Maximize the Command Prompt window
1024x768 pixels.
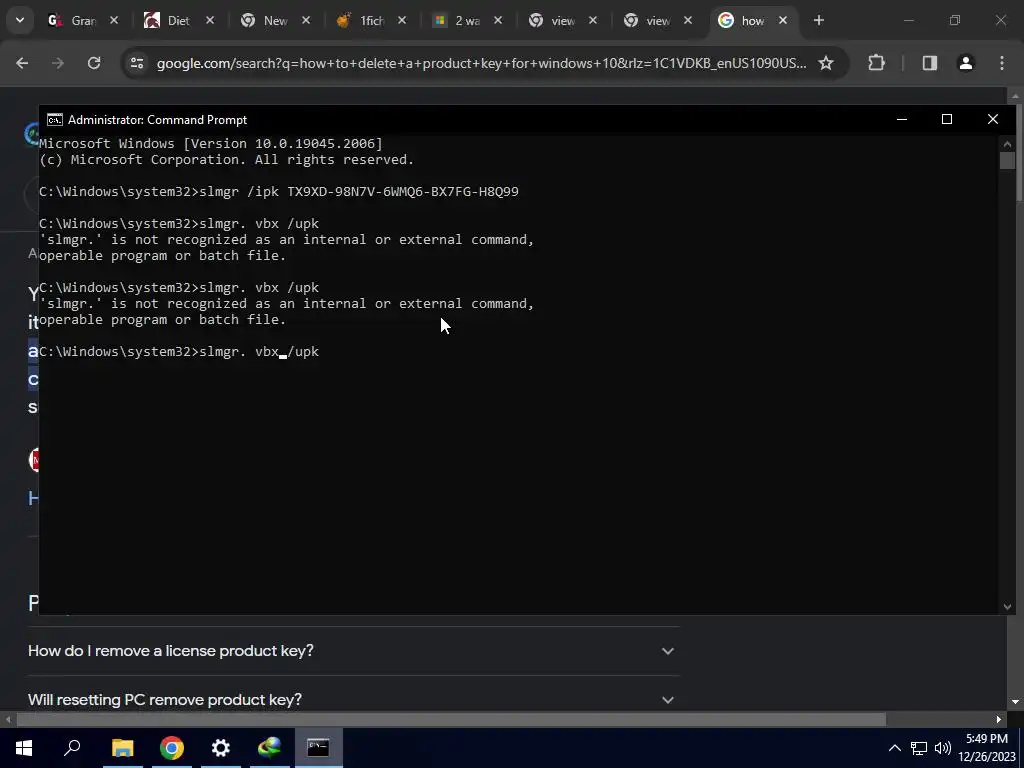tap(946, 119)
